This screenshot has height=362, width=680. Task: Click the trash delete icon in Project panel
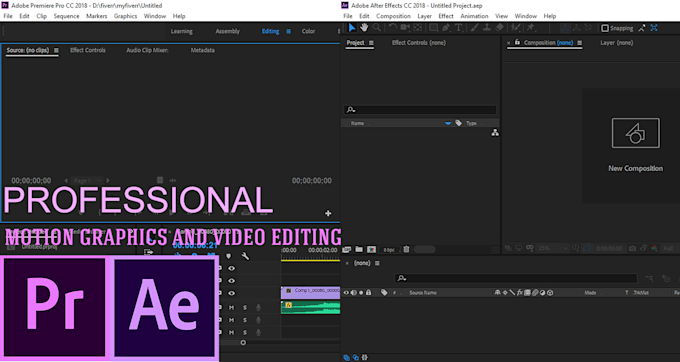(x=406, y=249)
